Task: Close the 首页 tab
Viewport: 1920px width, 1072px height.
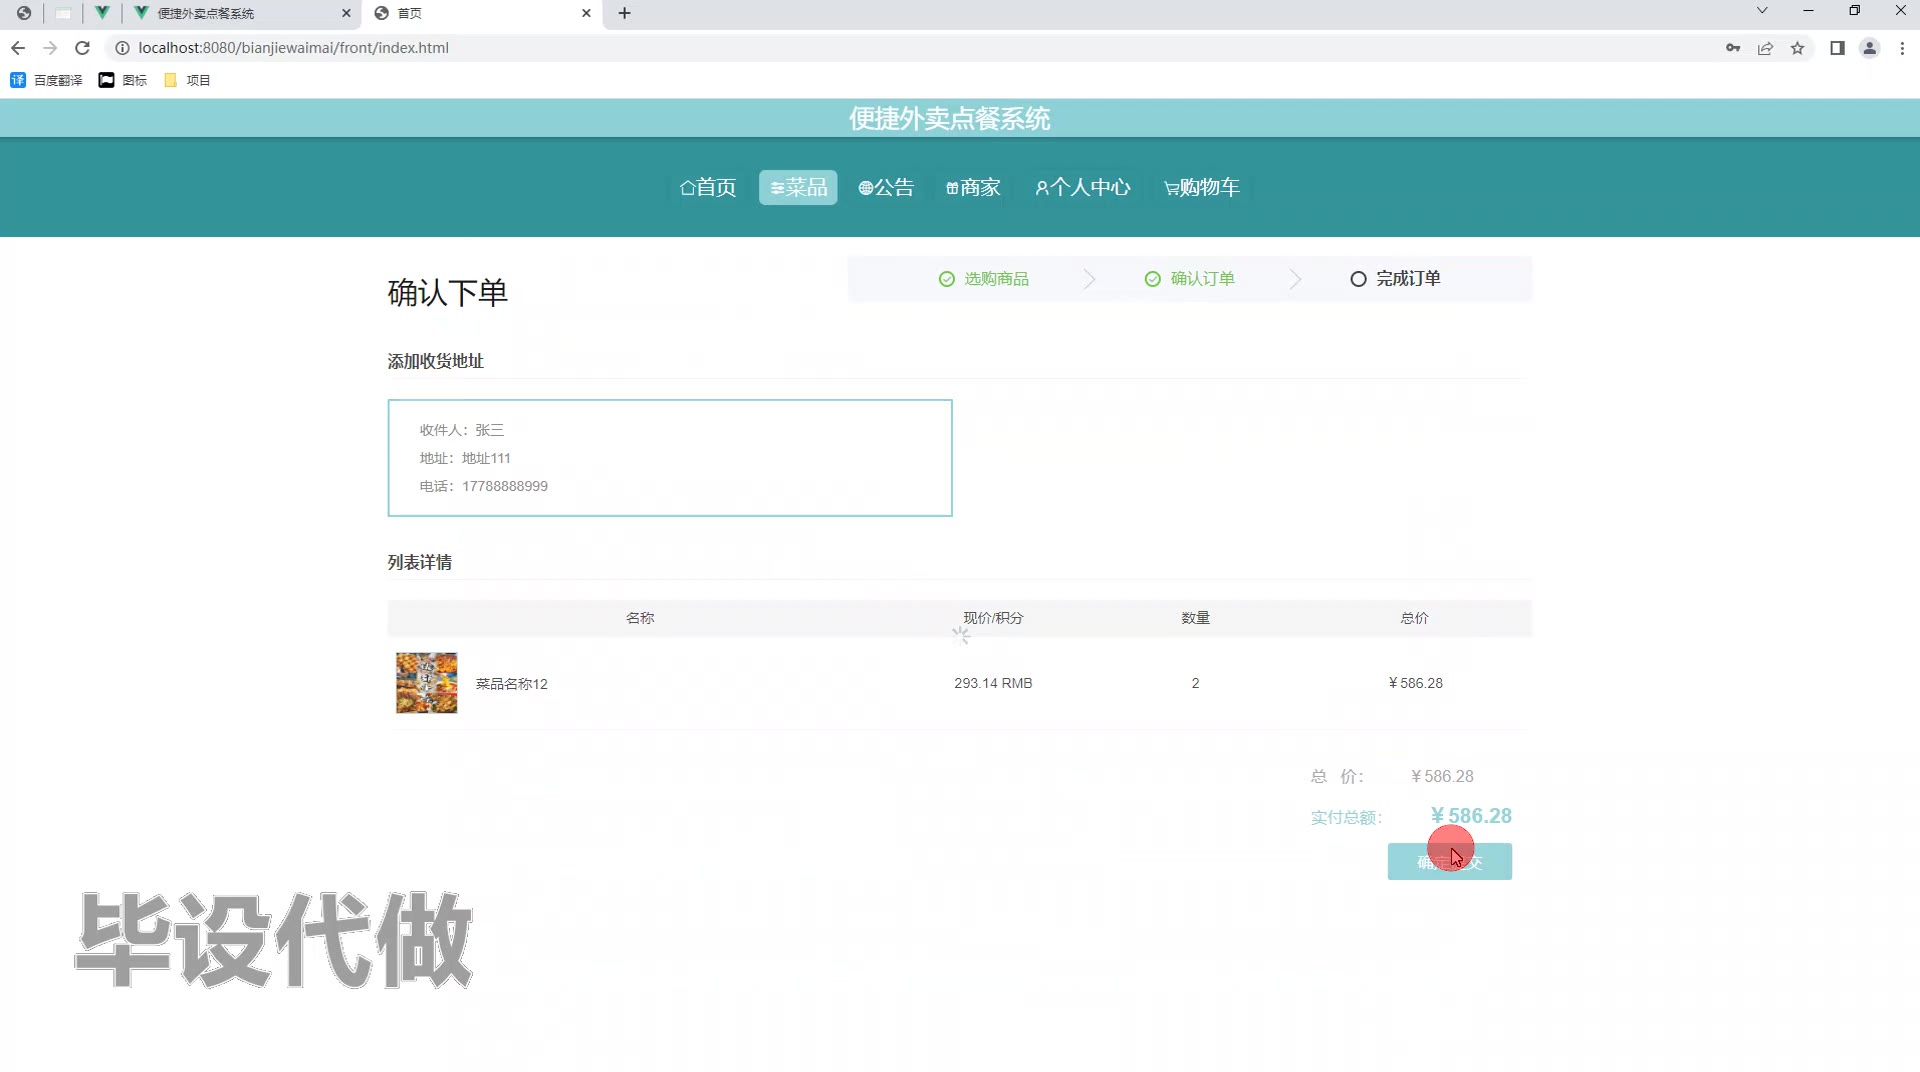Action: (x=586, y=13)
